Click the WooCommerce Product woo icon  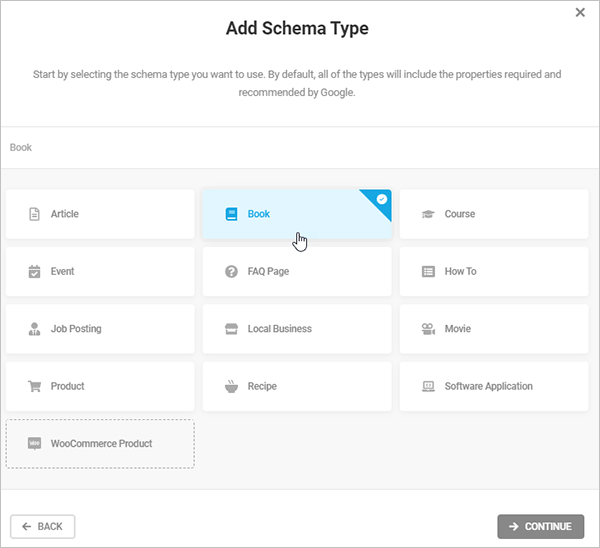click(34, 444)
